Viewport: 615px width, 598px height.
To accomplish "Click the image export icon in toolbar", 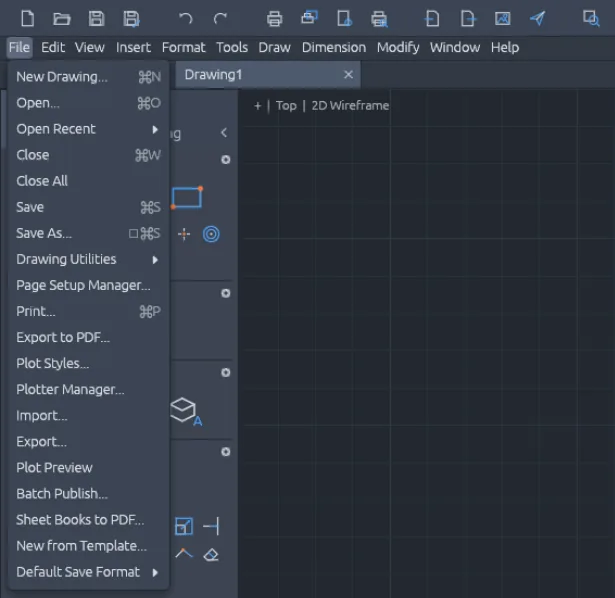I will 502,18.
